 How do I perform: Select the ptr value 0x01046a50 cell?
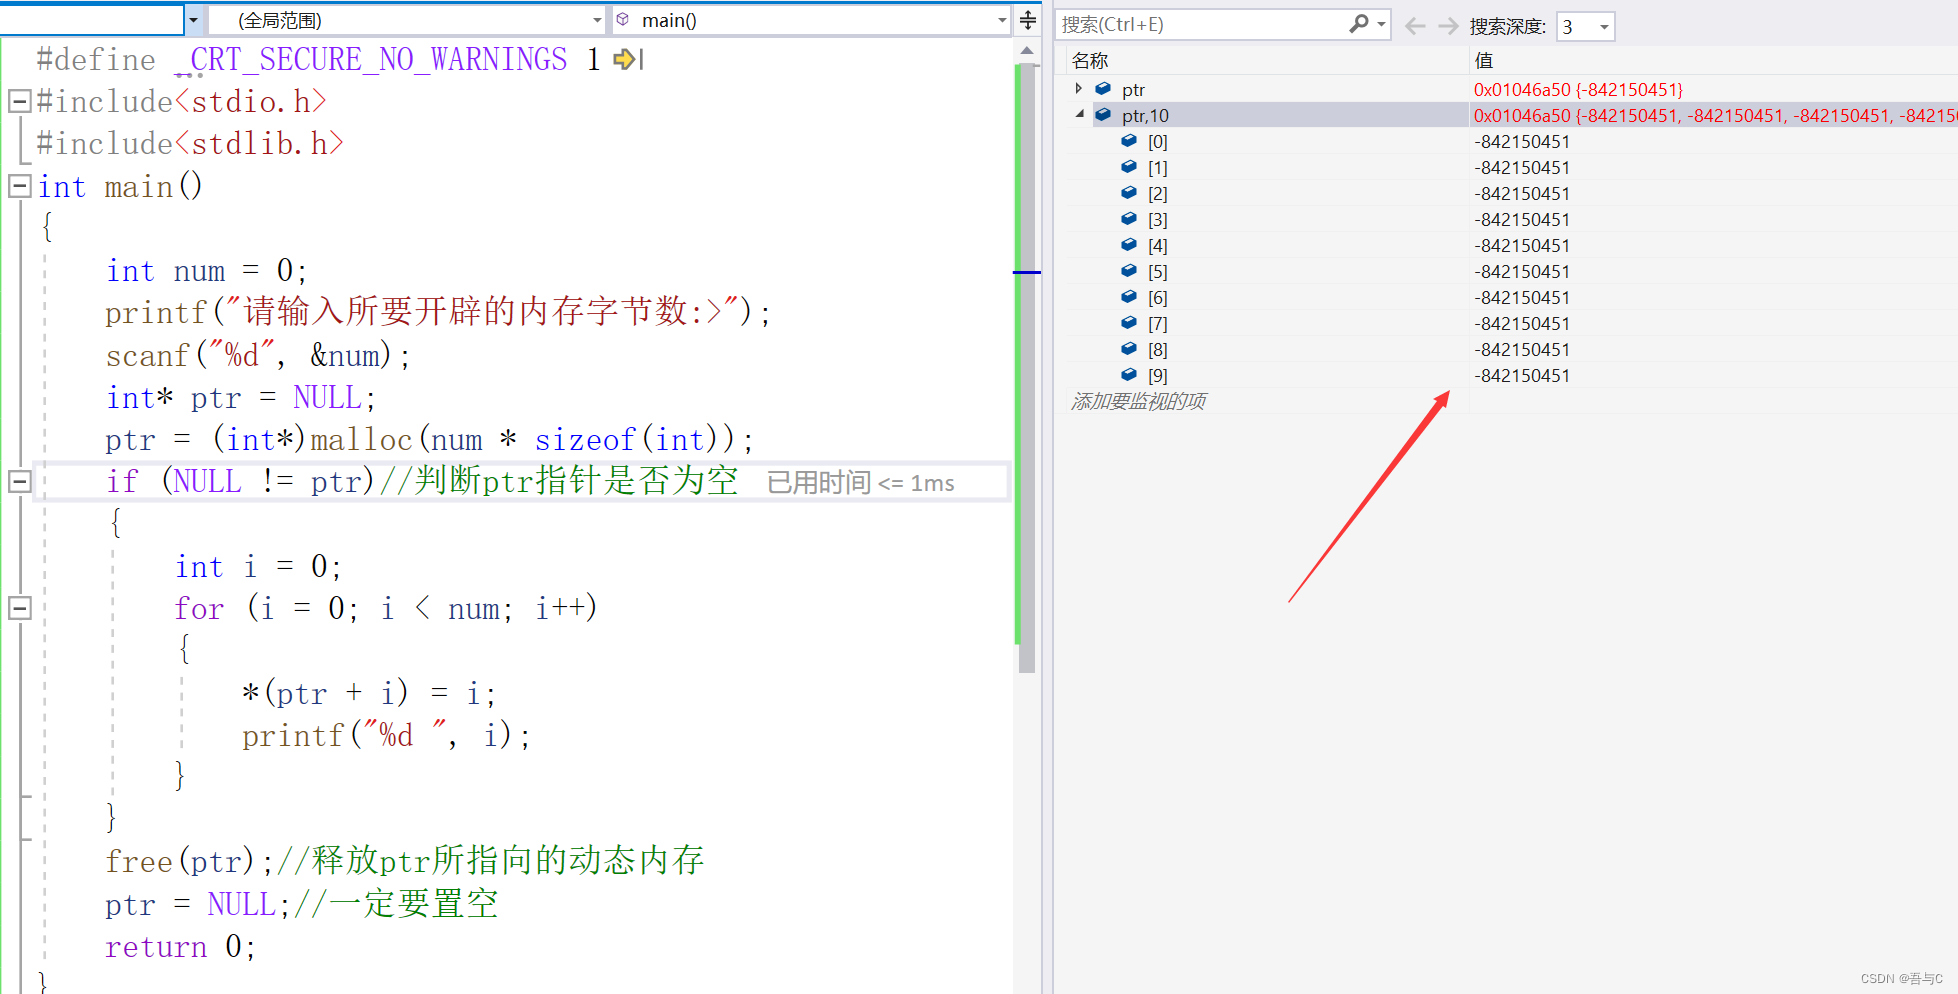(x=1578, y=89)
